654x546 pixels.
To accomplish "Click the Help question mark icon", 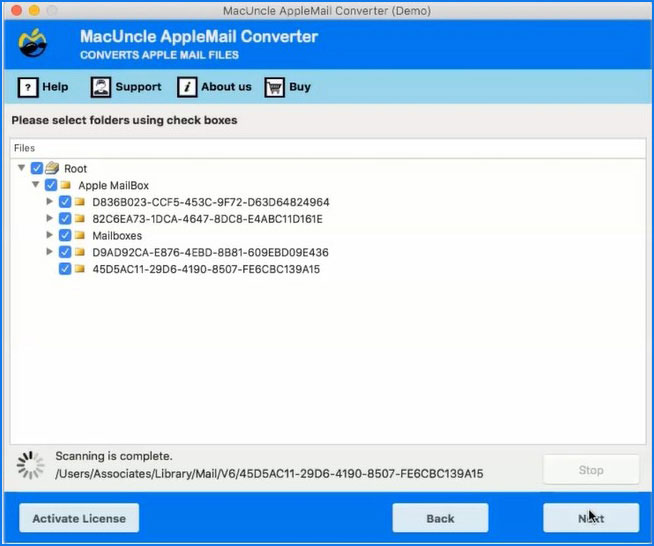I will tap(28, 87).
